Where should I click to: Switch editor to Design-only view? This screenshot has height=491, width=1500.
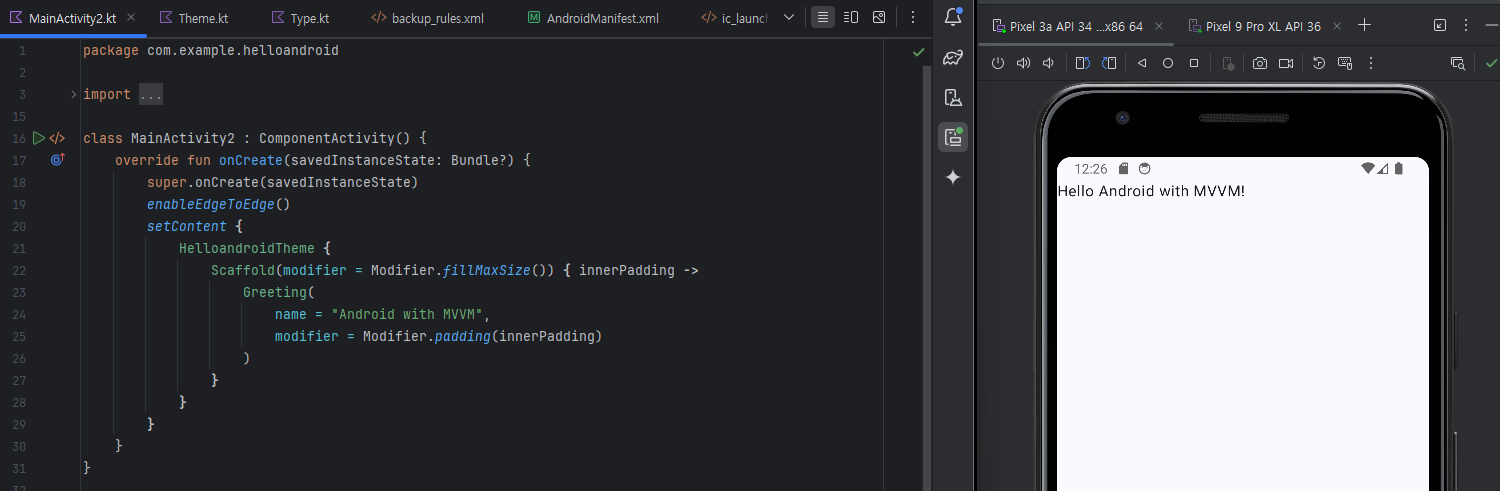point(878,17)
